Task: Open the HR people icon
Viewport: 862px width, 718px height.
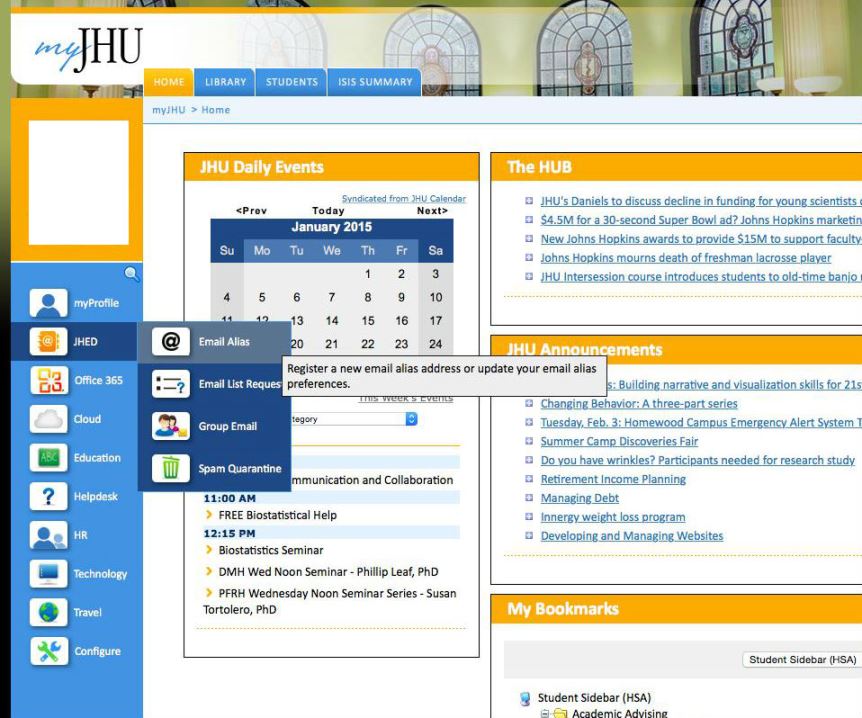Action: click(x=48, y=535)
